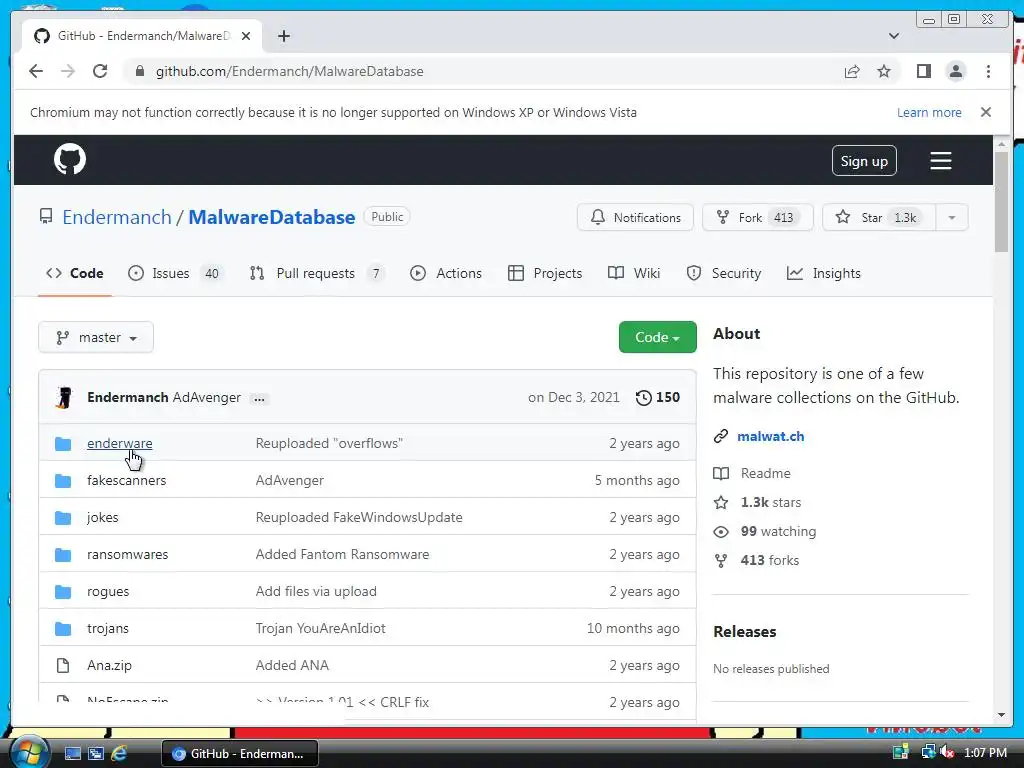Open the enderware folder
This screenshot has width=1024, height=768.
(x=120, y=443)
